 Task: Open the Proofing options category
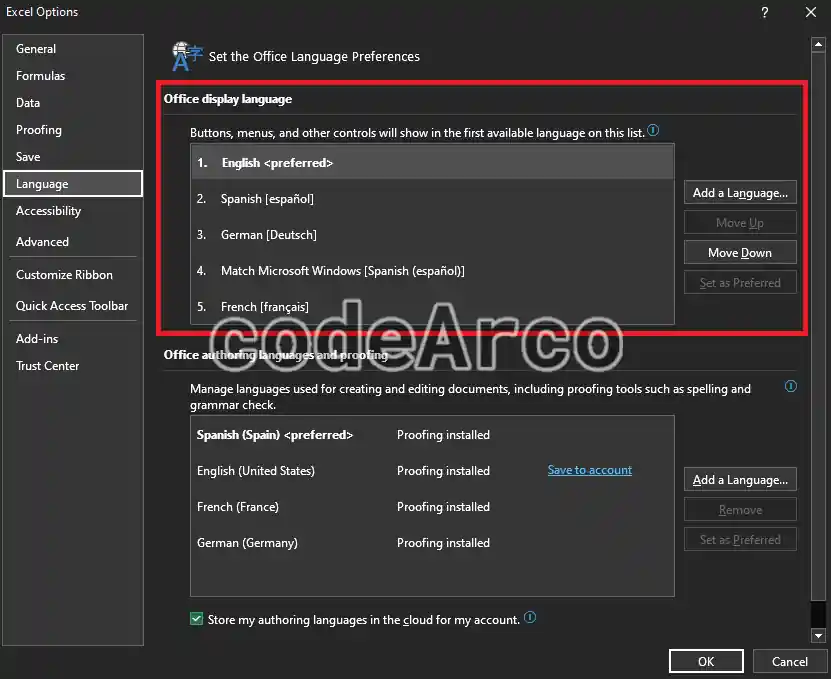click(x=73, y=130)
